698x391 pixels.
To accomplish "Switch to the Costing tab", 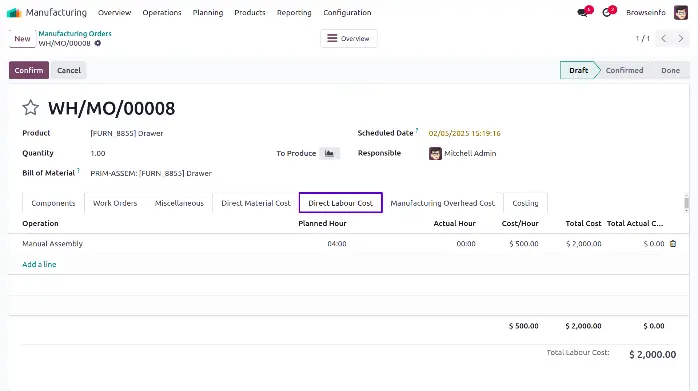I will (525, 203).
